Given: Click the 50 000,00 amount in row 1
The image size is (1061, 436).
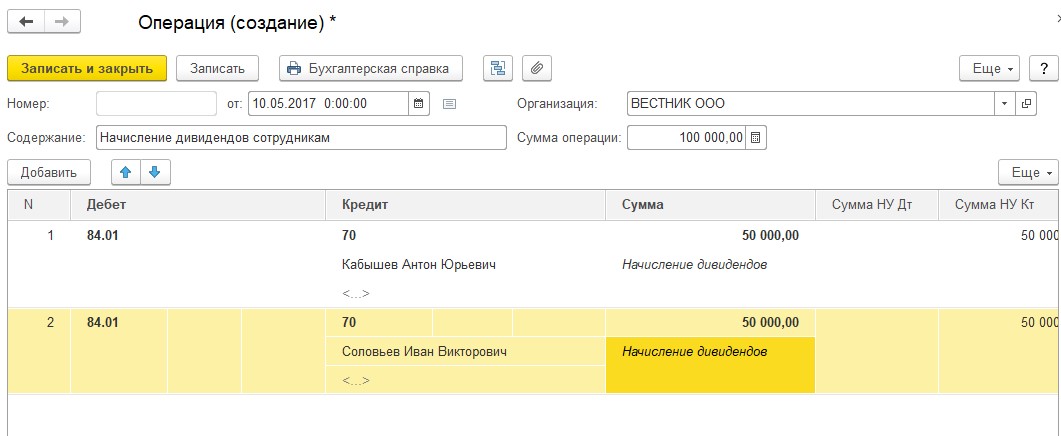Looking at the screenshot, I should (770, 236).
